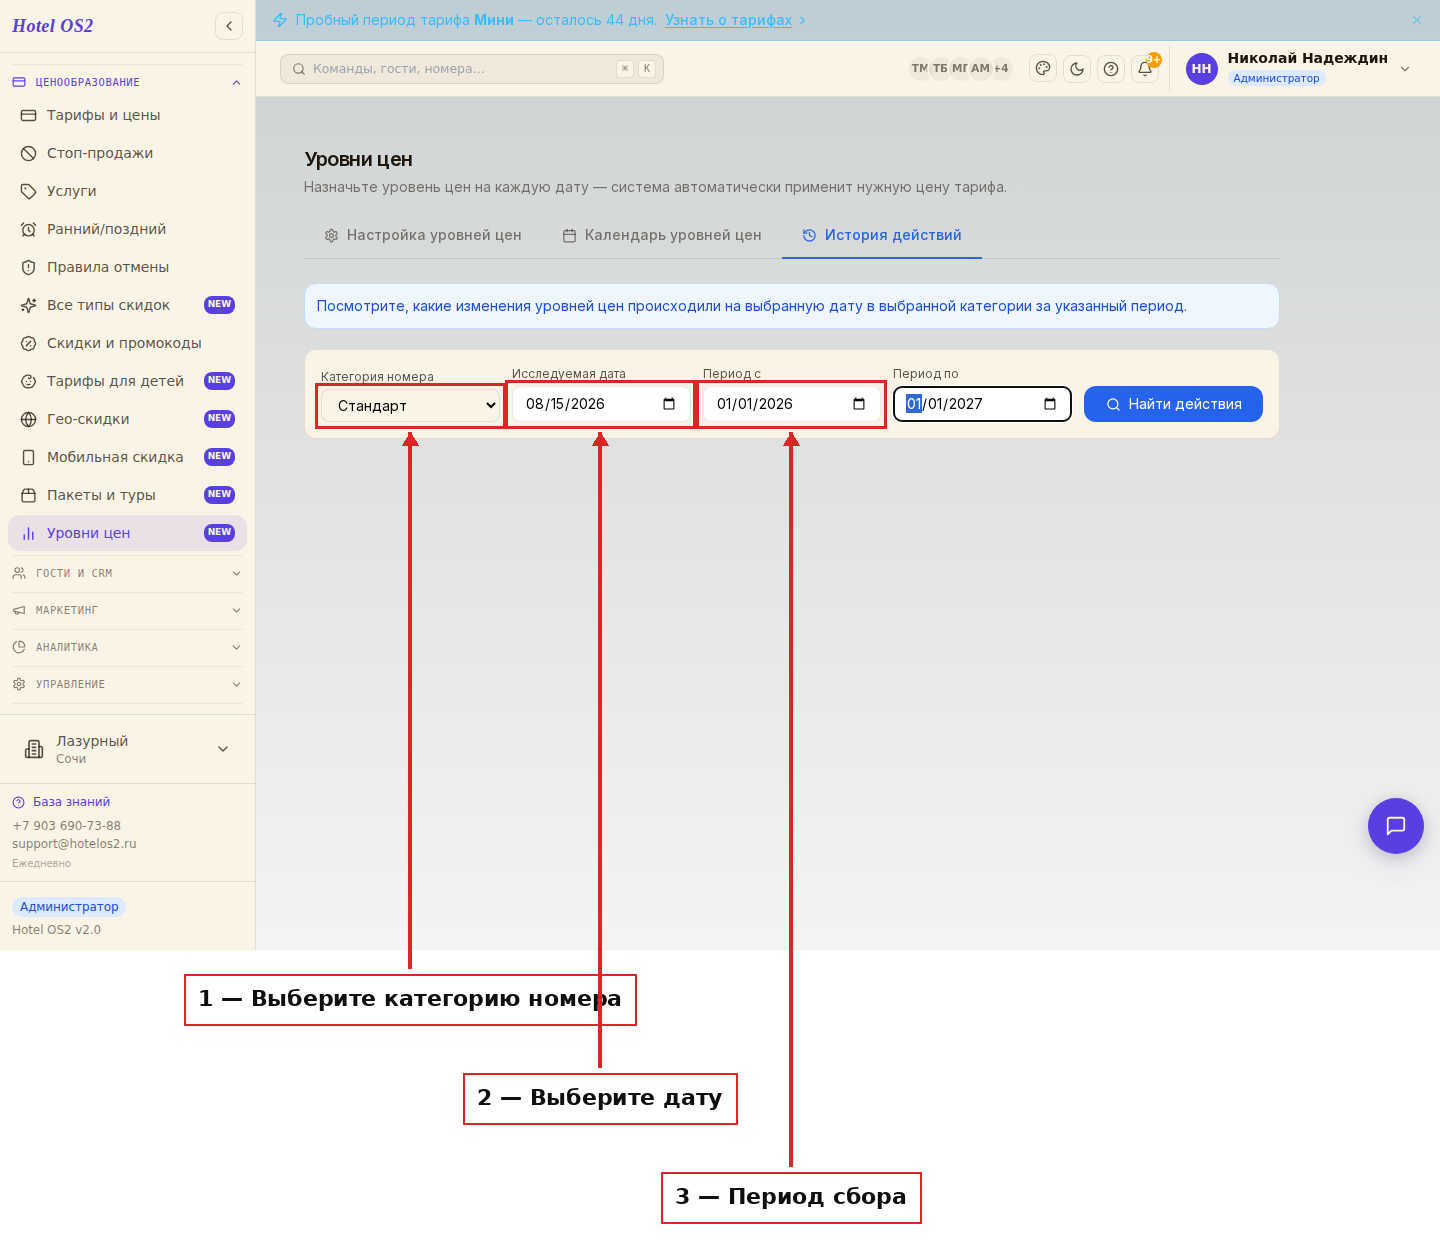Open База знаний link
The height and width of the screenshot is (1247, 1440).
point(71,802)
